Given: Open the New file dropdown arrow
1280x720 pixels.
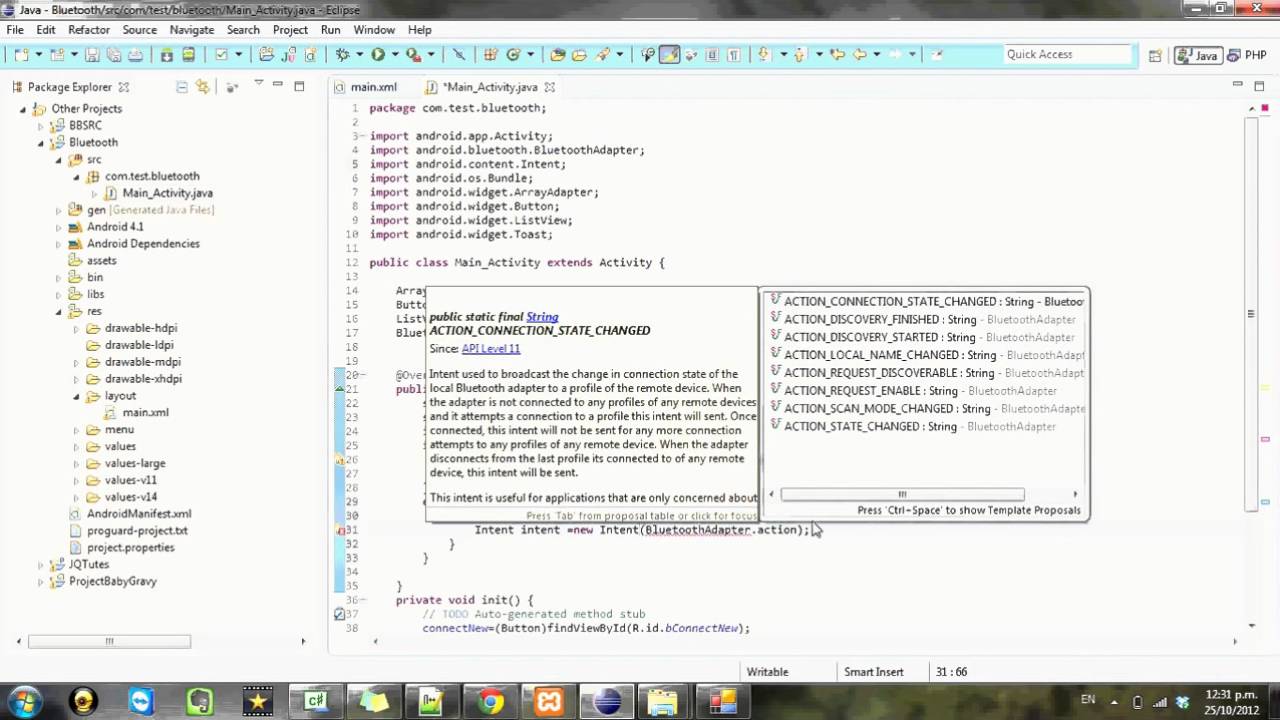Looking at the screenshot, I should (38, 55).
